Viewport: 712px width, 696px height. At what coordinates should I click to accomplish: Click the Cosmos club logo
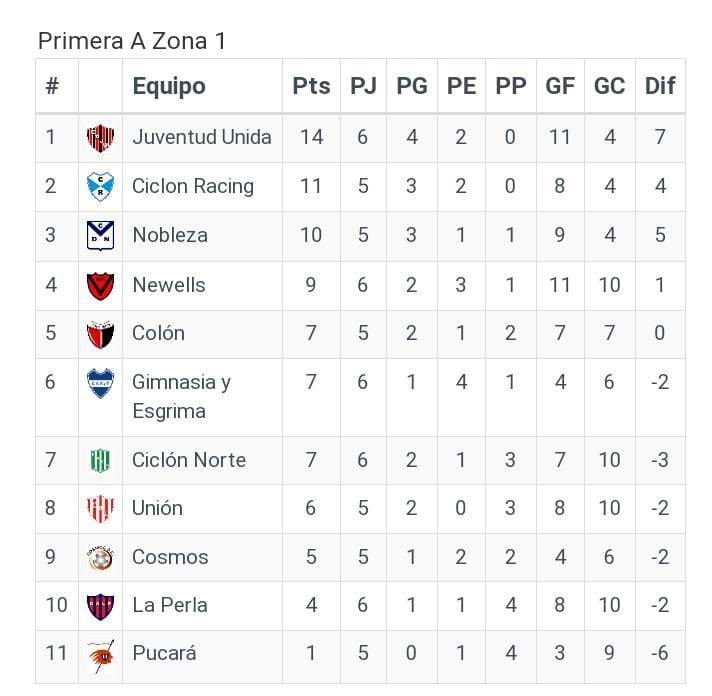pos(100,557)
